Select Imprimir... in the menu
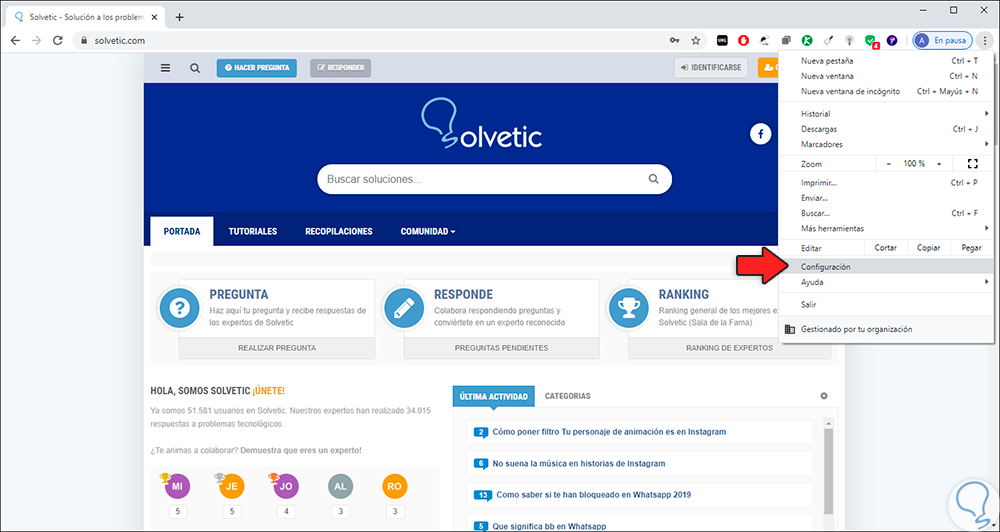This screenshot has height=532, width=1000. click(886, 182)
